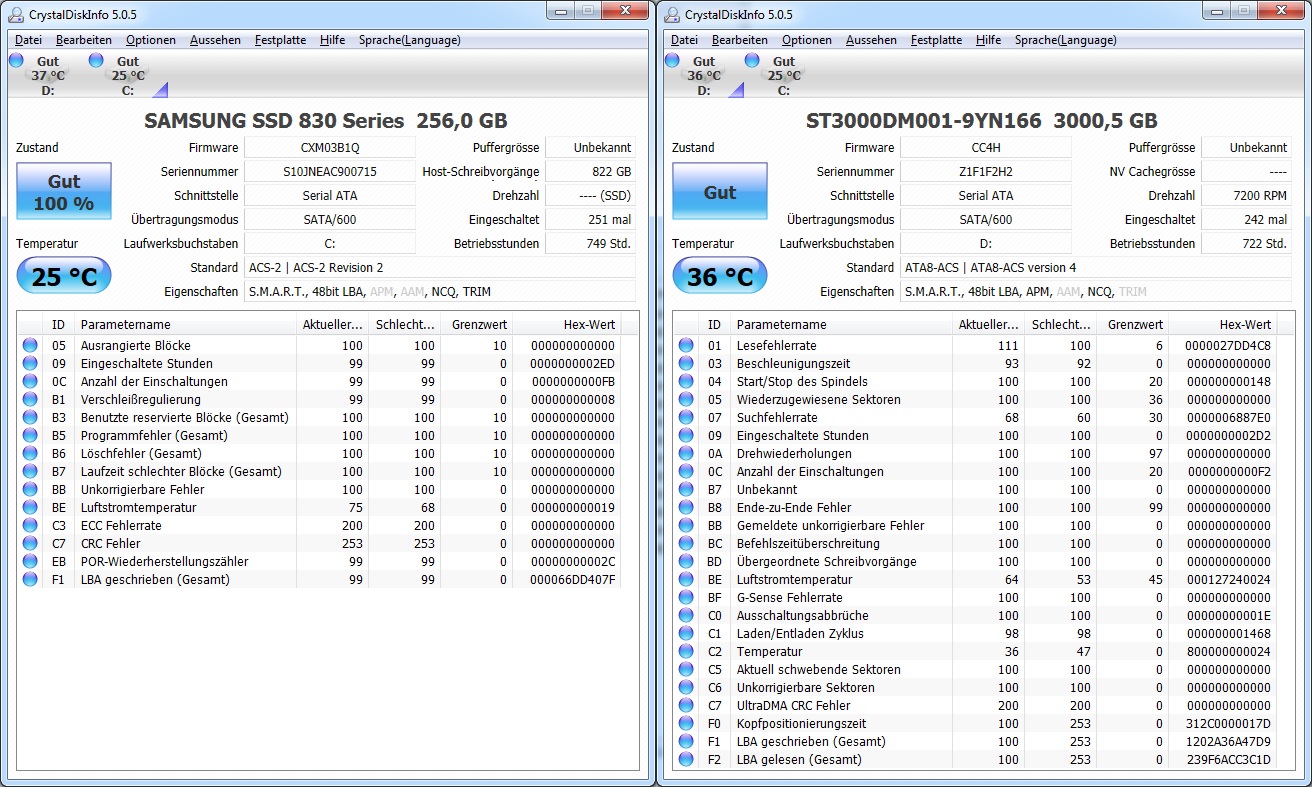This screenshot has width=1313, height=788.
Task: Click serial number field Z1F1F2H2
Action: click(x=986, y=171)
